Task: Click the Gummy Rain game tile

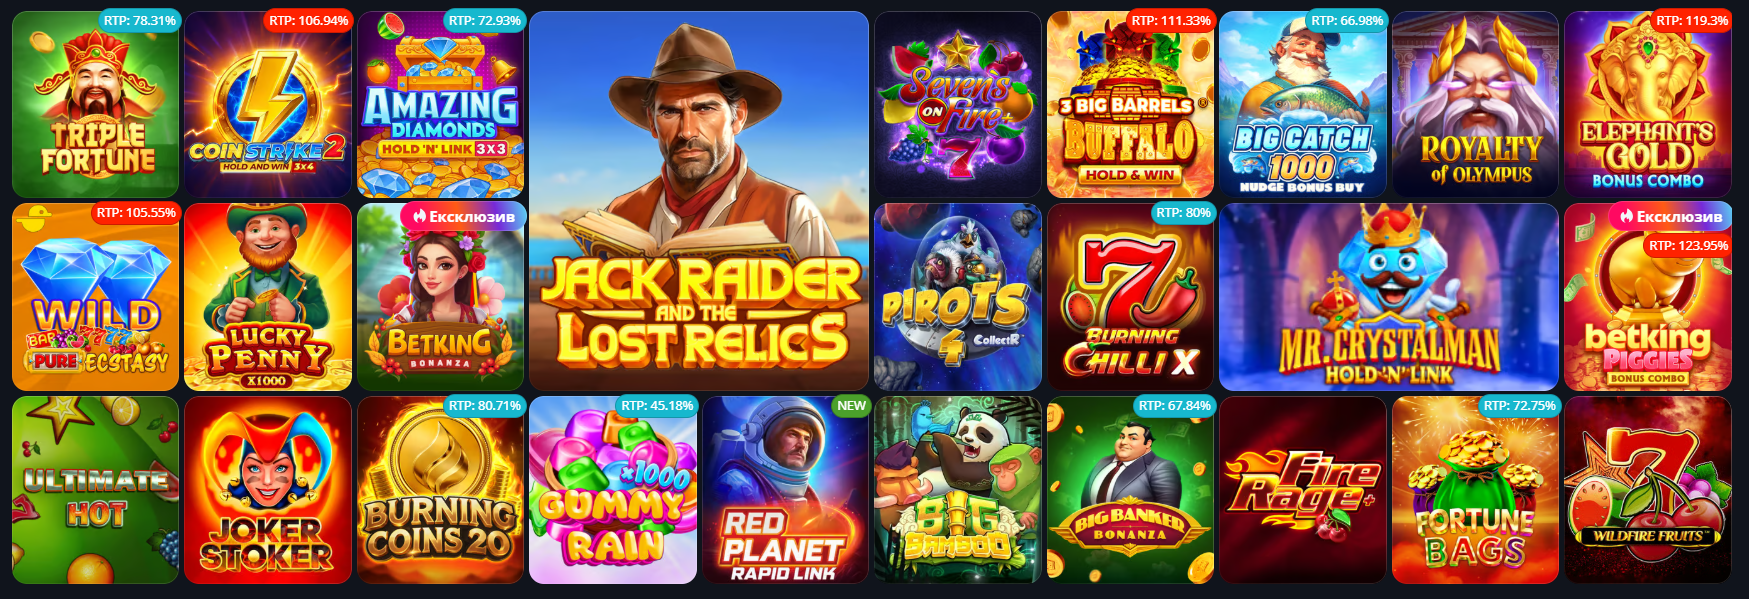Action: click(x=613, y=490)
